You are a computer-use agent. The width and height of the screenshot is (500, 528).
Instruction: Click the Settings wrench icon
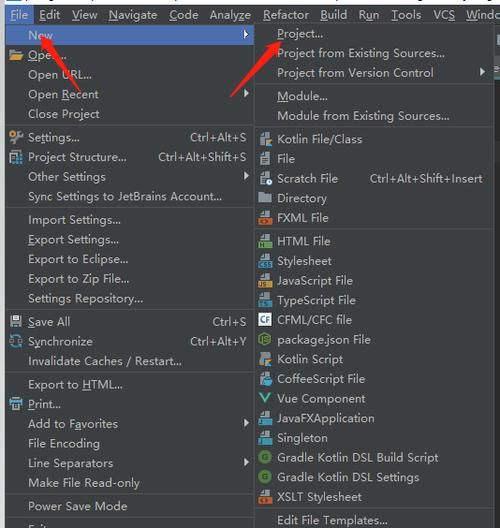tap(16, 137)
